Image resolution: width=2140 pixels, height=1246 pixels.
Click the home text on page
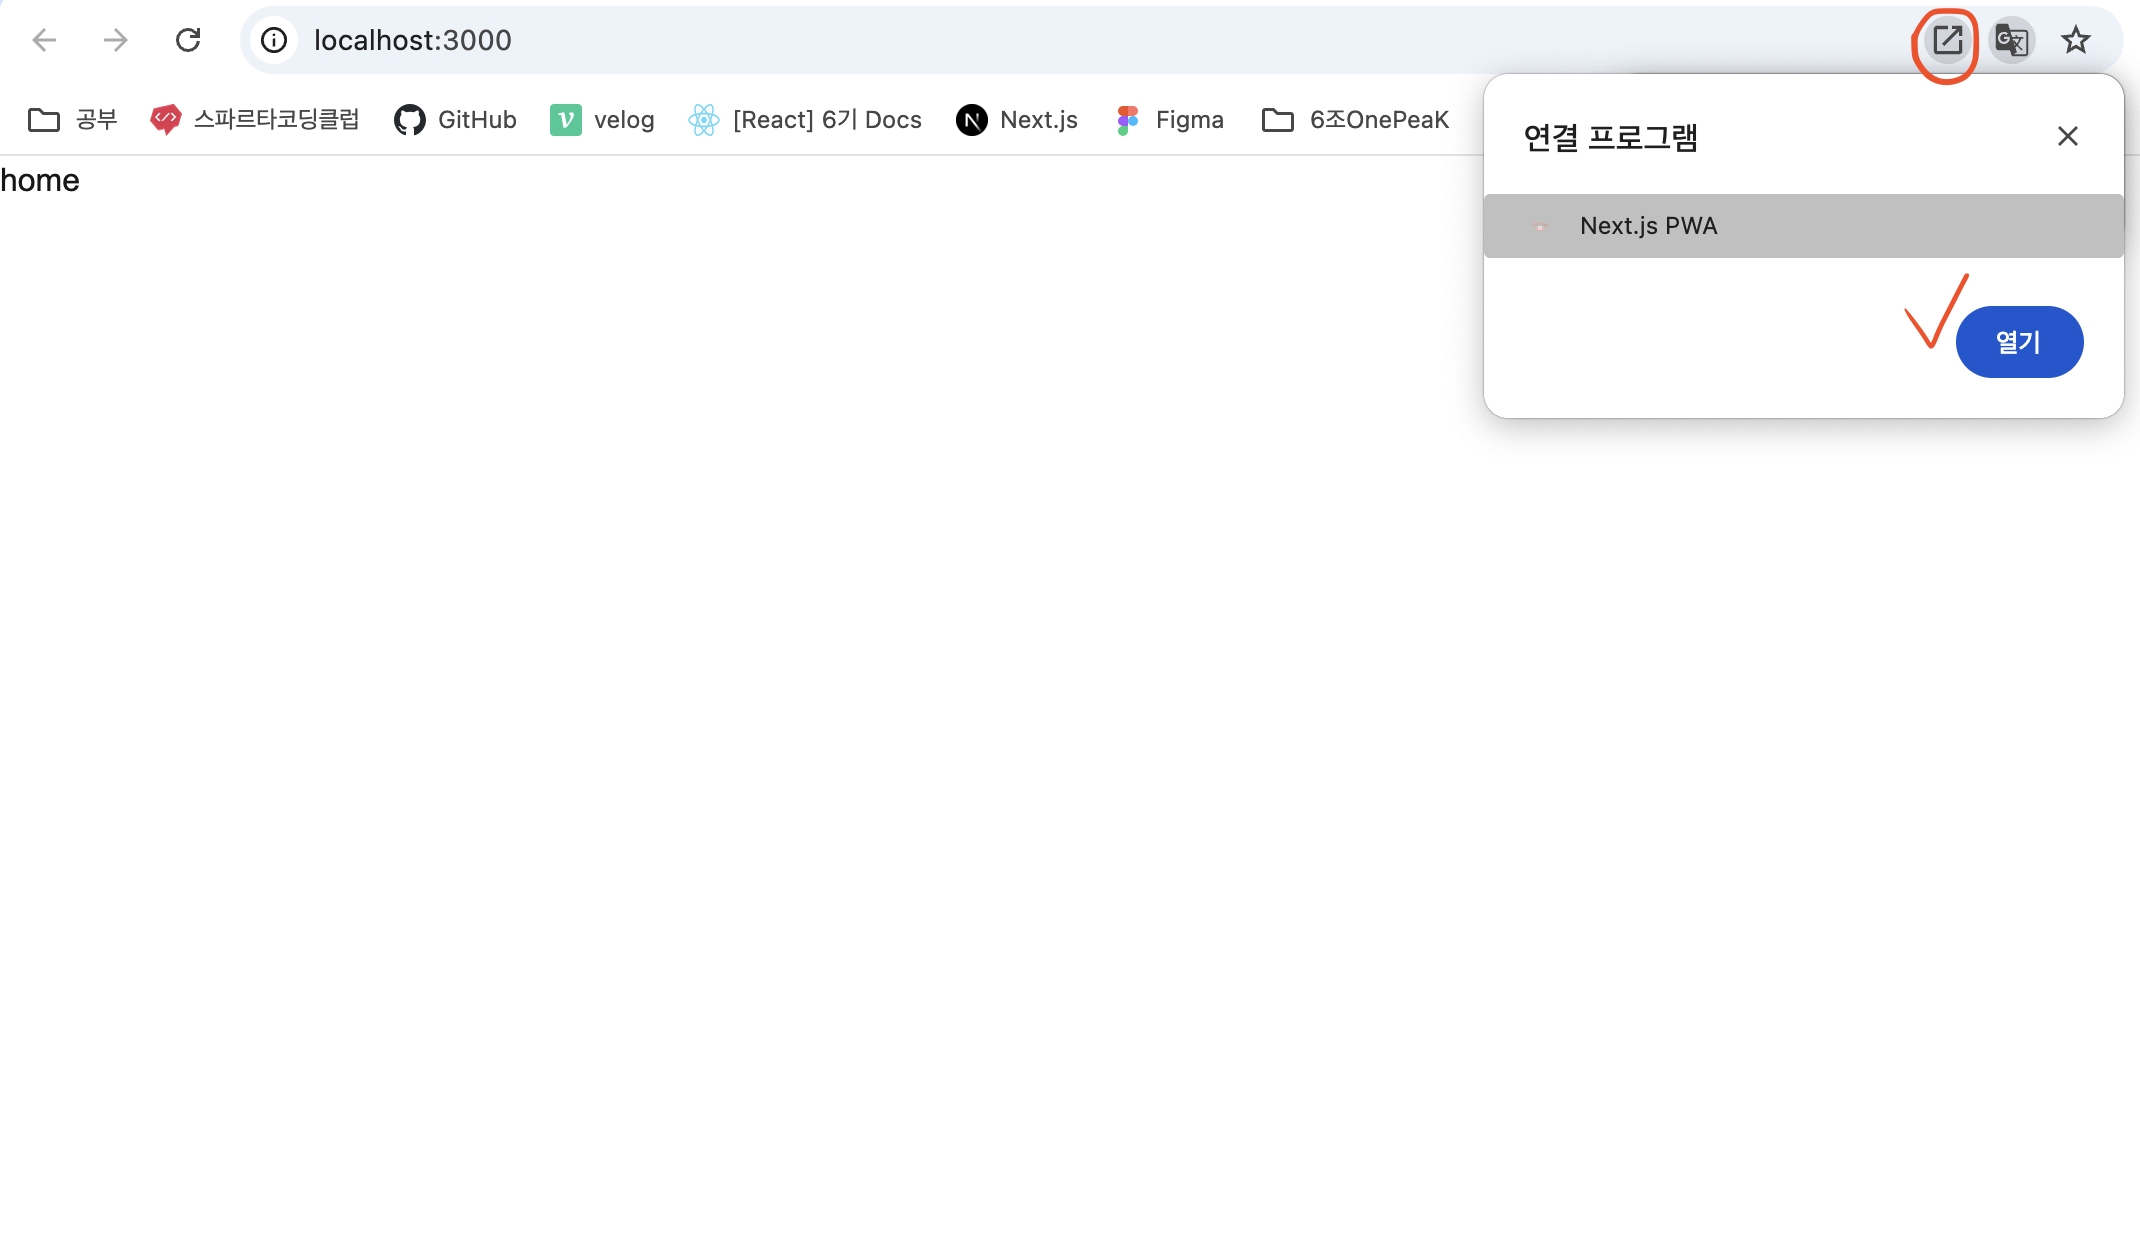40,181
